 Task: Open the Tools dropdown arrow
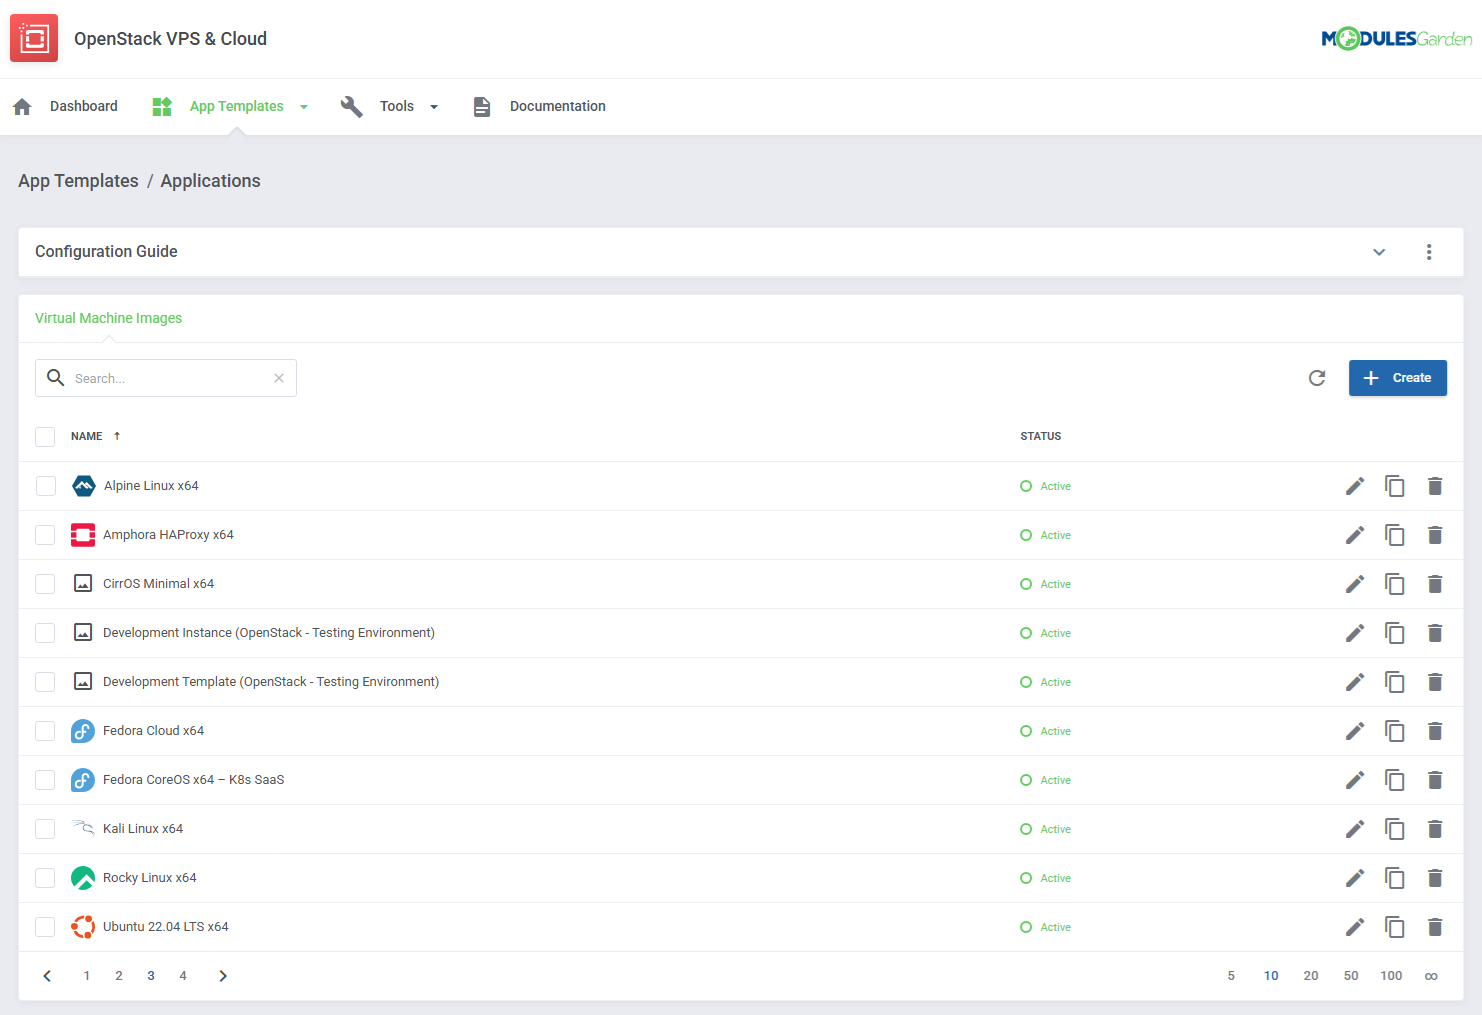tap(434, 106)
